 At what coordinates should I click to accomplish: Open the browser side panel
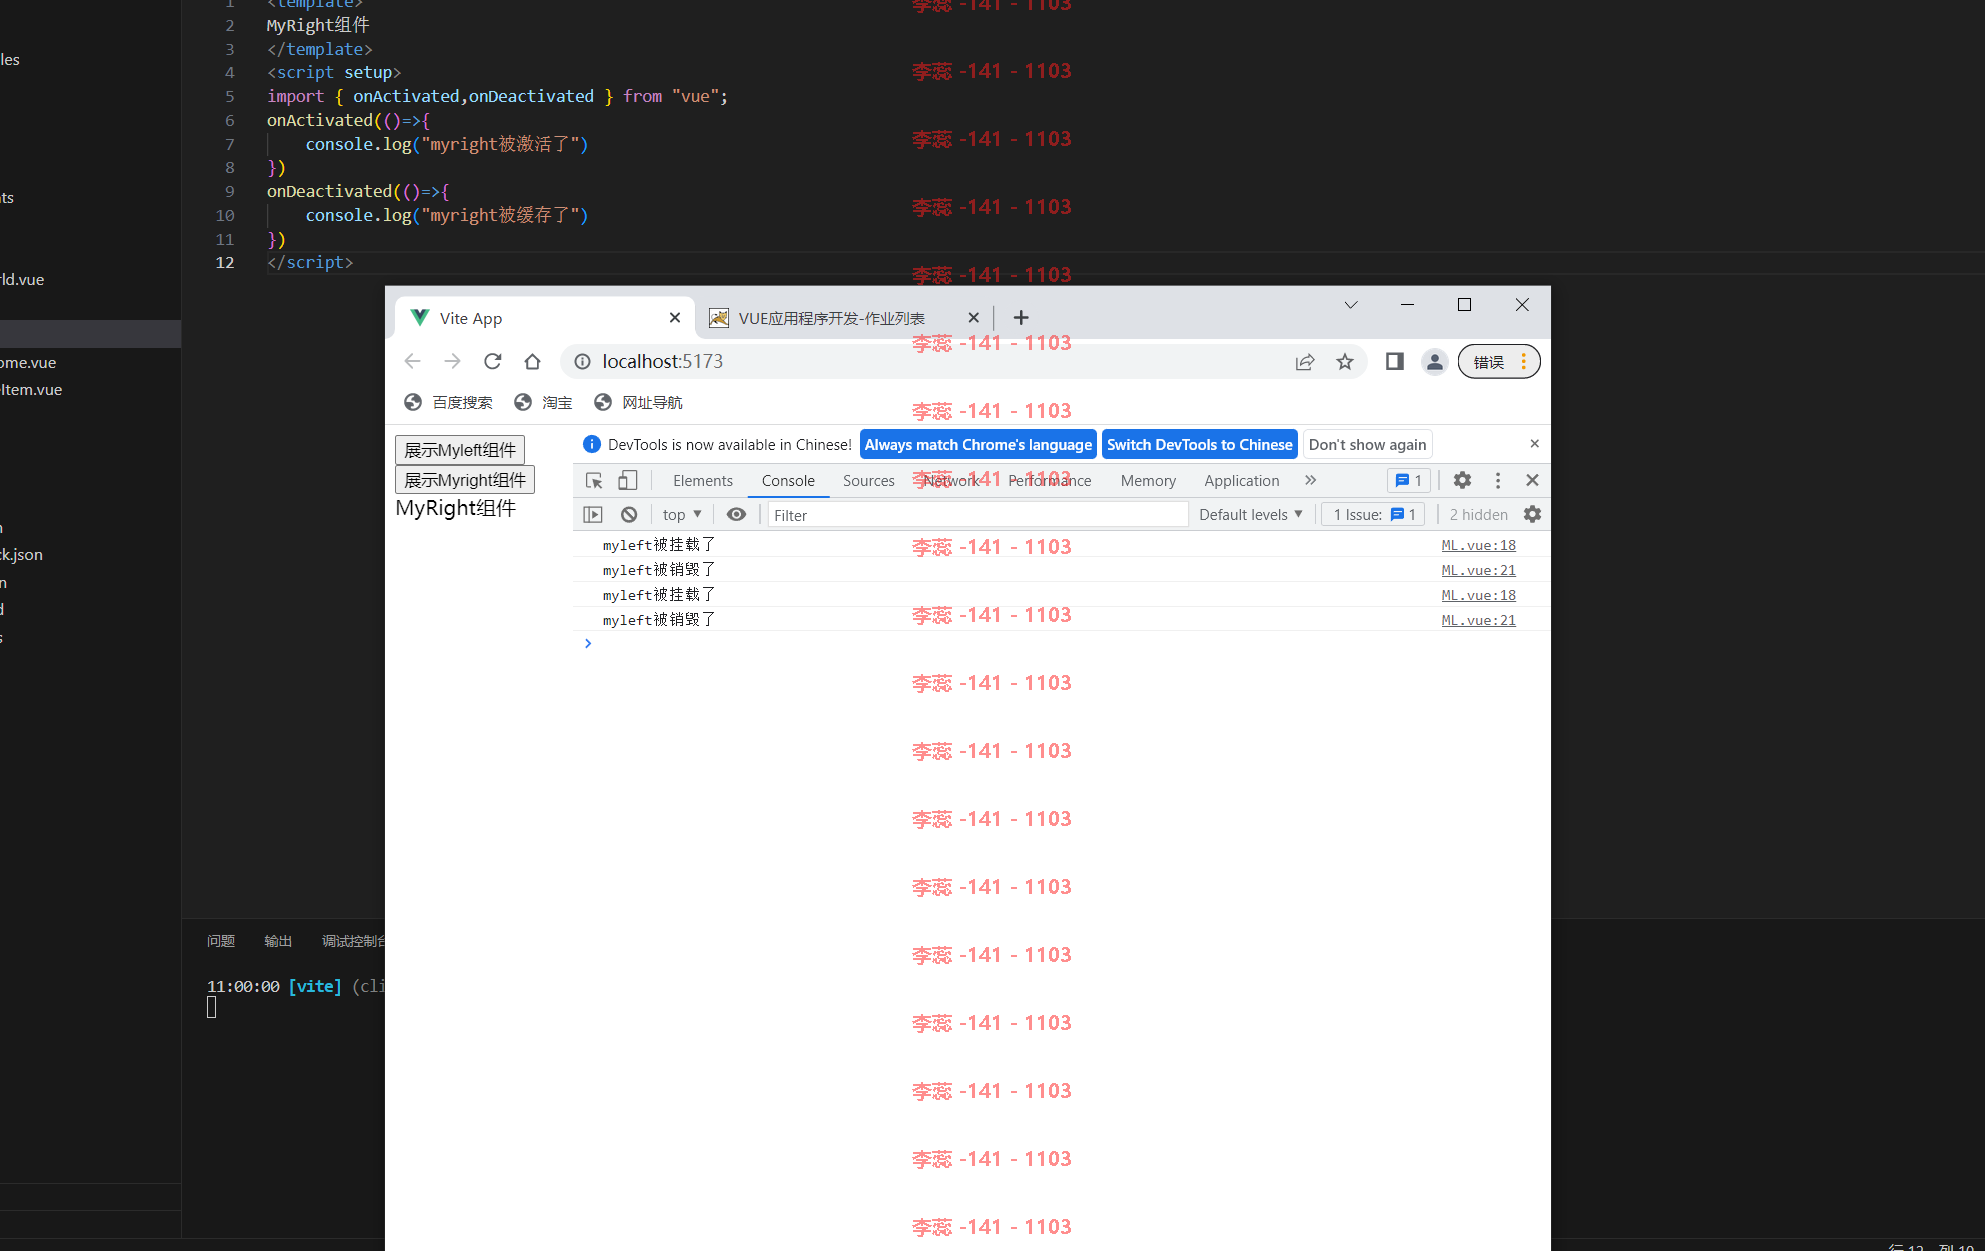(x=1394, y=361)
